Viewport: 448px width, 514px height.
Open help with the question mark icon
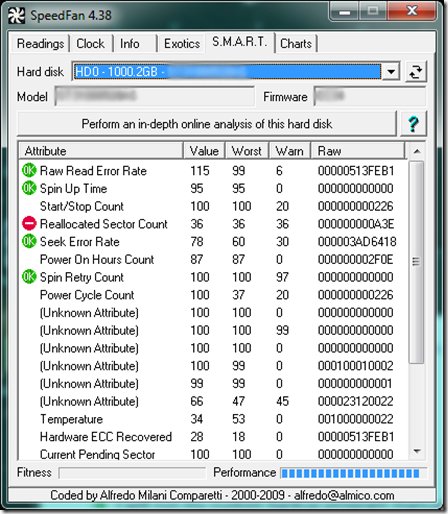click(413, 124)
